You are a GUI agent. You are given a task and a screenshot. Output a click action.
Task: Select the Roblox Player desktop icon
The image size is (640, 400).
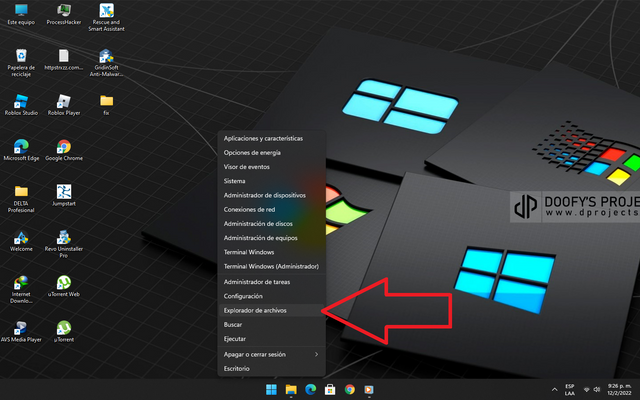64,105
